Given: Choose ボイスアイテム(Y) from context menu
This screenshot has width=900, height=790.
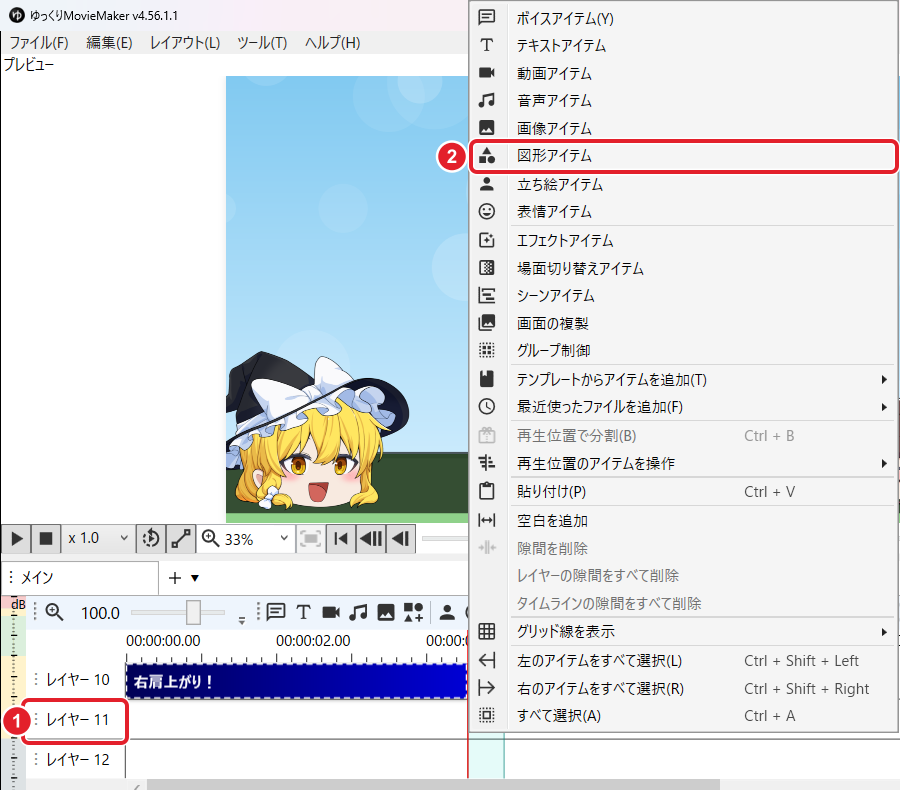Looking at the screenshot, I should [x=683, y=18].
